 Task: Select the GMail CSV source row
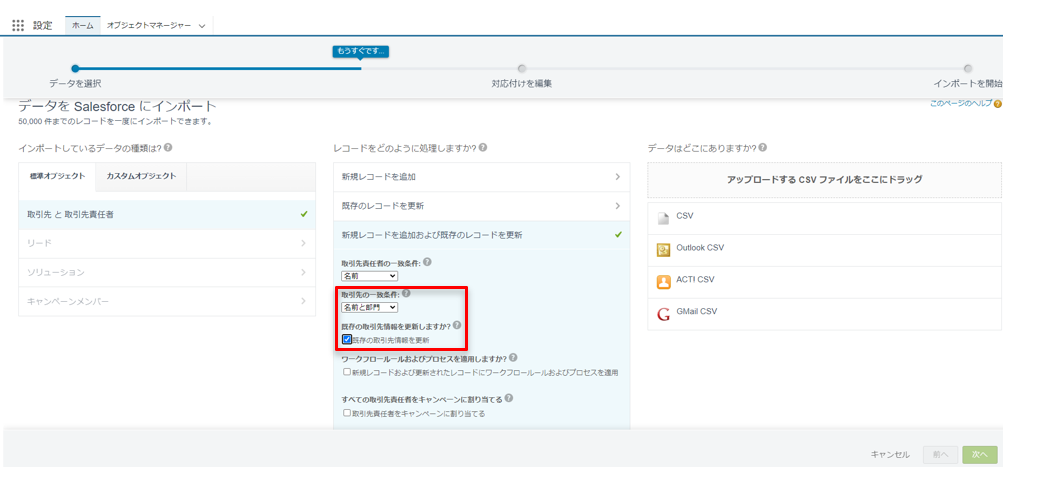(x=824, y=314)
